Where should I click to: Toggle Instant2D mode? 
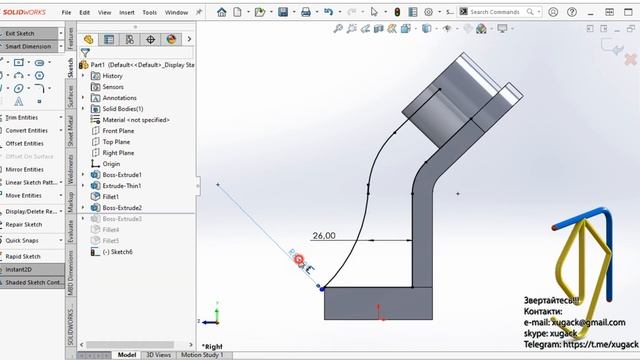pos(32,269)
